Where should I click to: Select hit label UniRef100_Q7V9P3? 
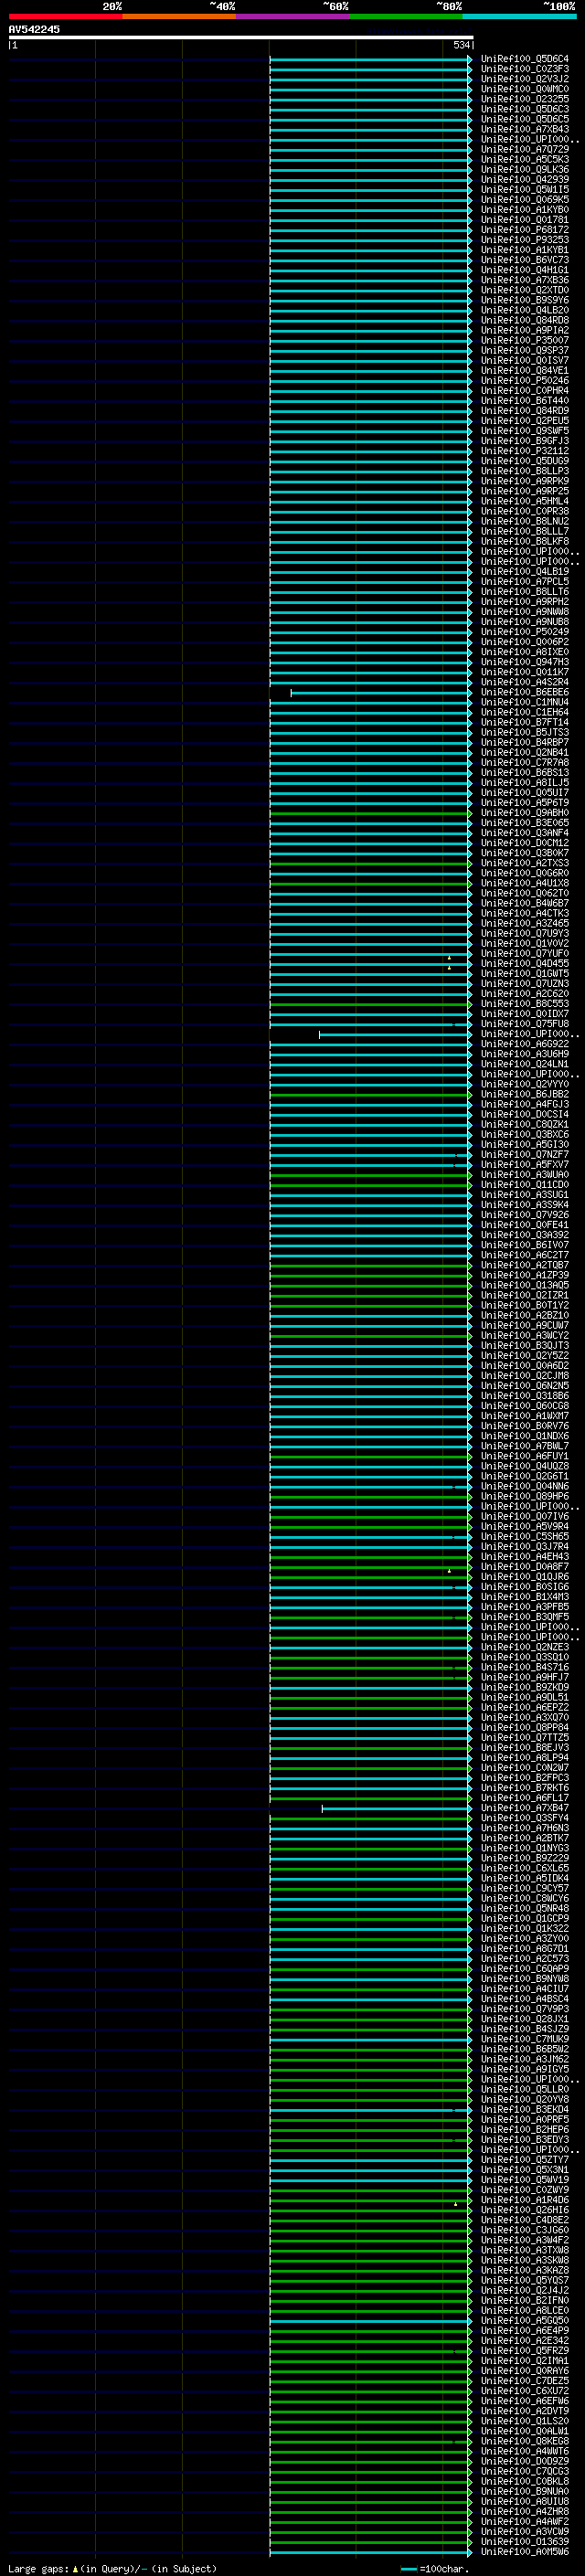(x=524, y=2009)
